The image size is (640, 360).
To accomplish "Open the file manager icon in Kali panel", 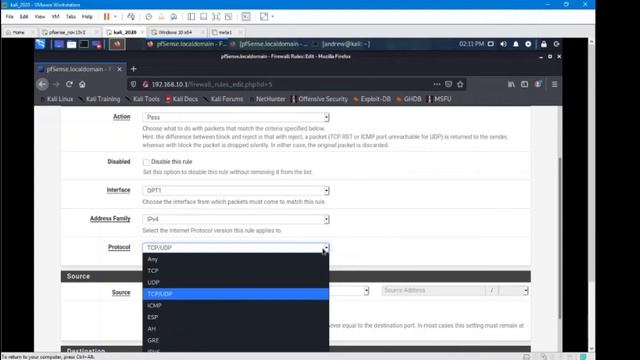I will pyautogui.click(x=71, y=44).
